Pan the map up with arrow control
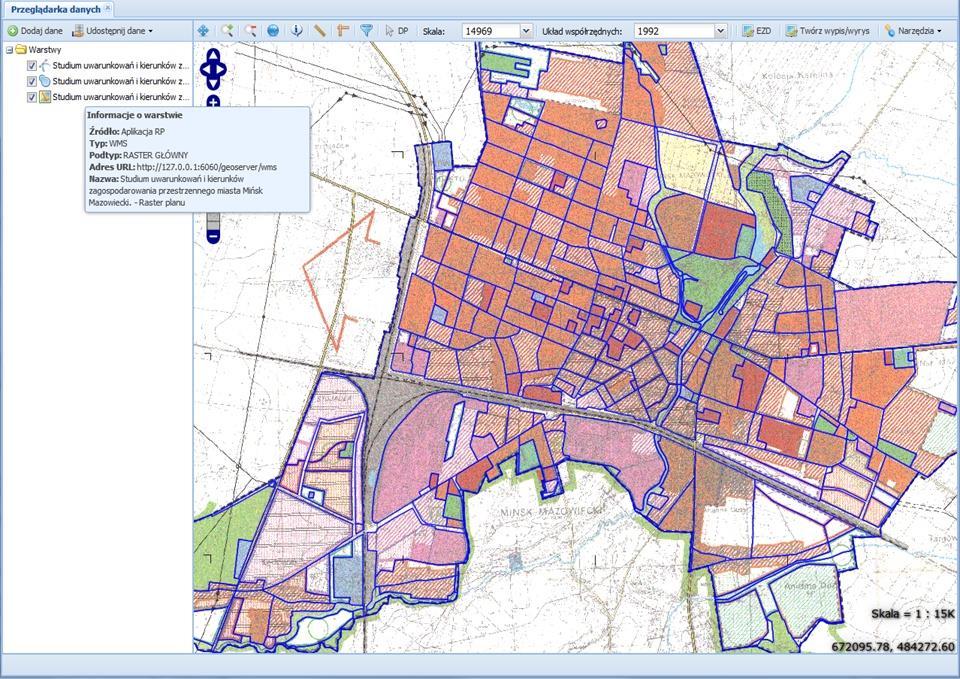 pyautogui.click(x=213, y=55)
